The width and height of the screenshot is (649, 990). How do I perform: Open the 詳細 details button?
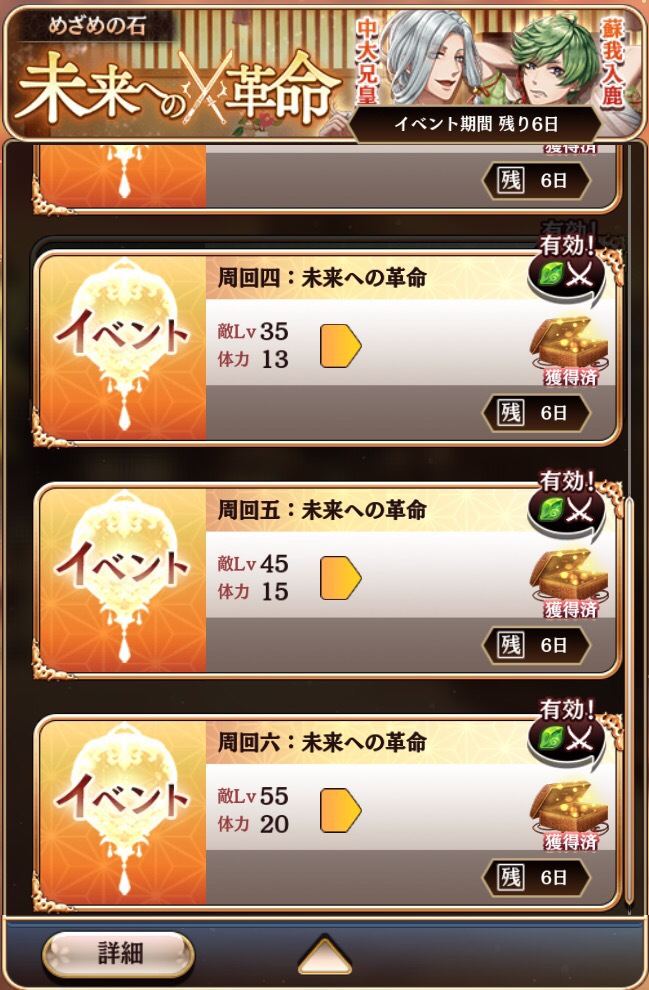(x=118, y=953)
